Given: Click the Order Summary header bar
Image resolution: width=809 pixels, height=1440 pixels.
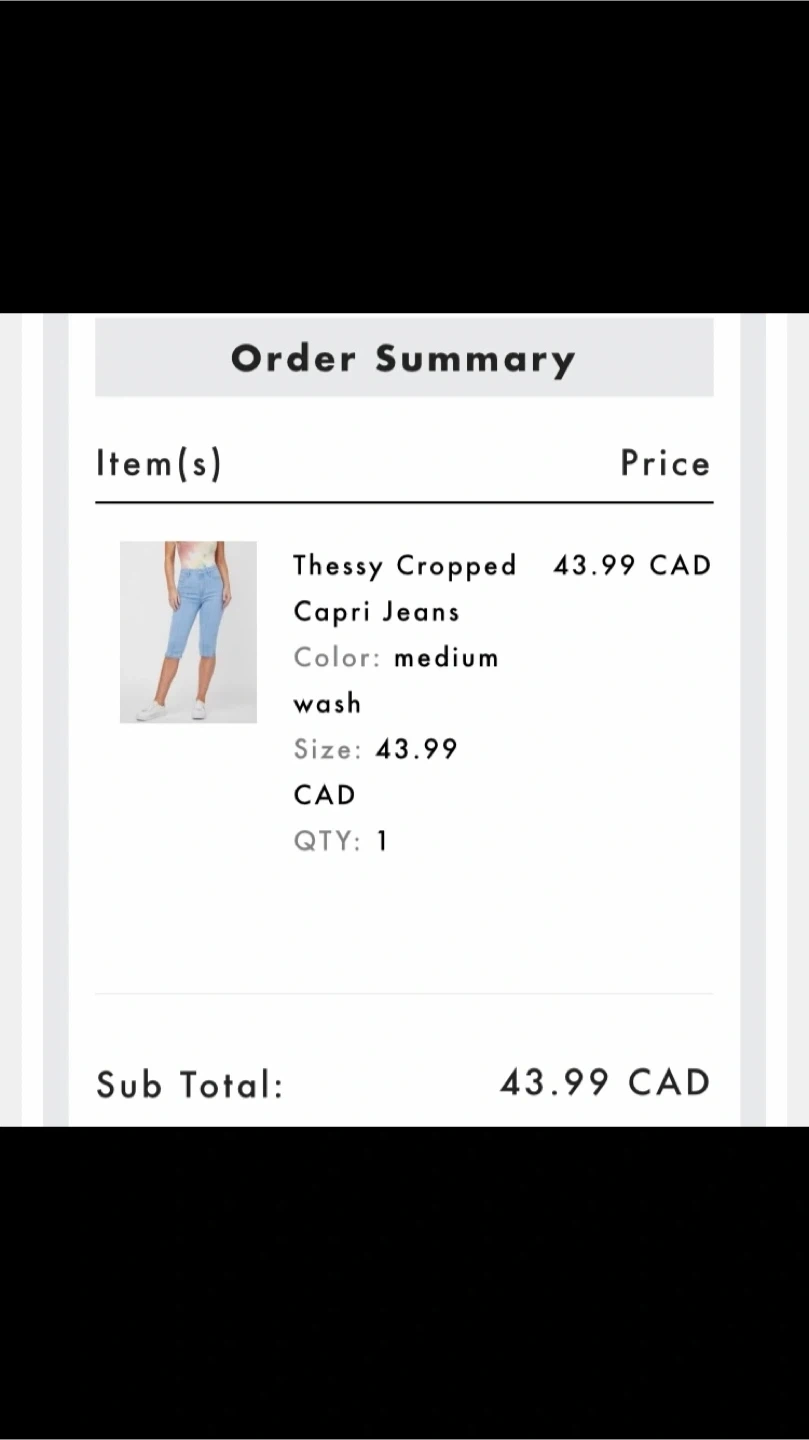Looking at the screenshot, I should click(404, 358).
